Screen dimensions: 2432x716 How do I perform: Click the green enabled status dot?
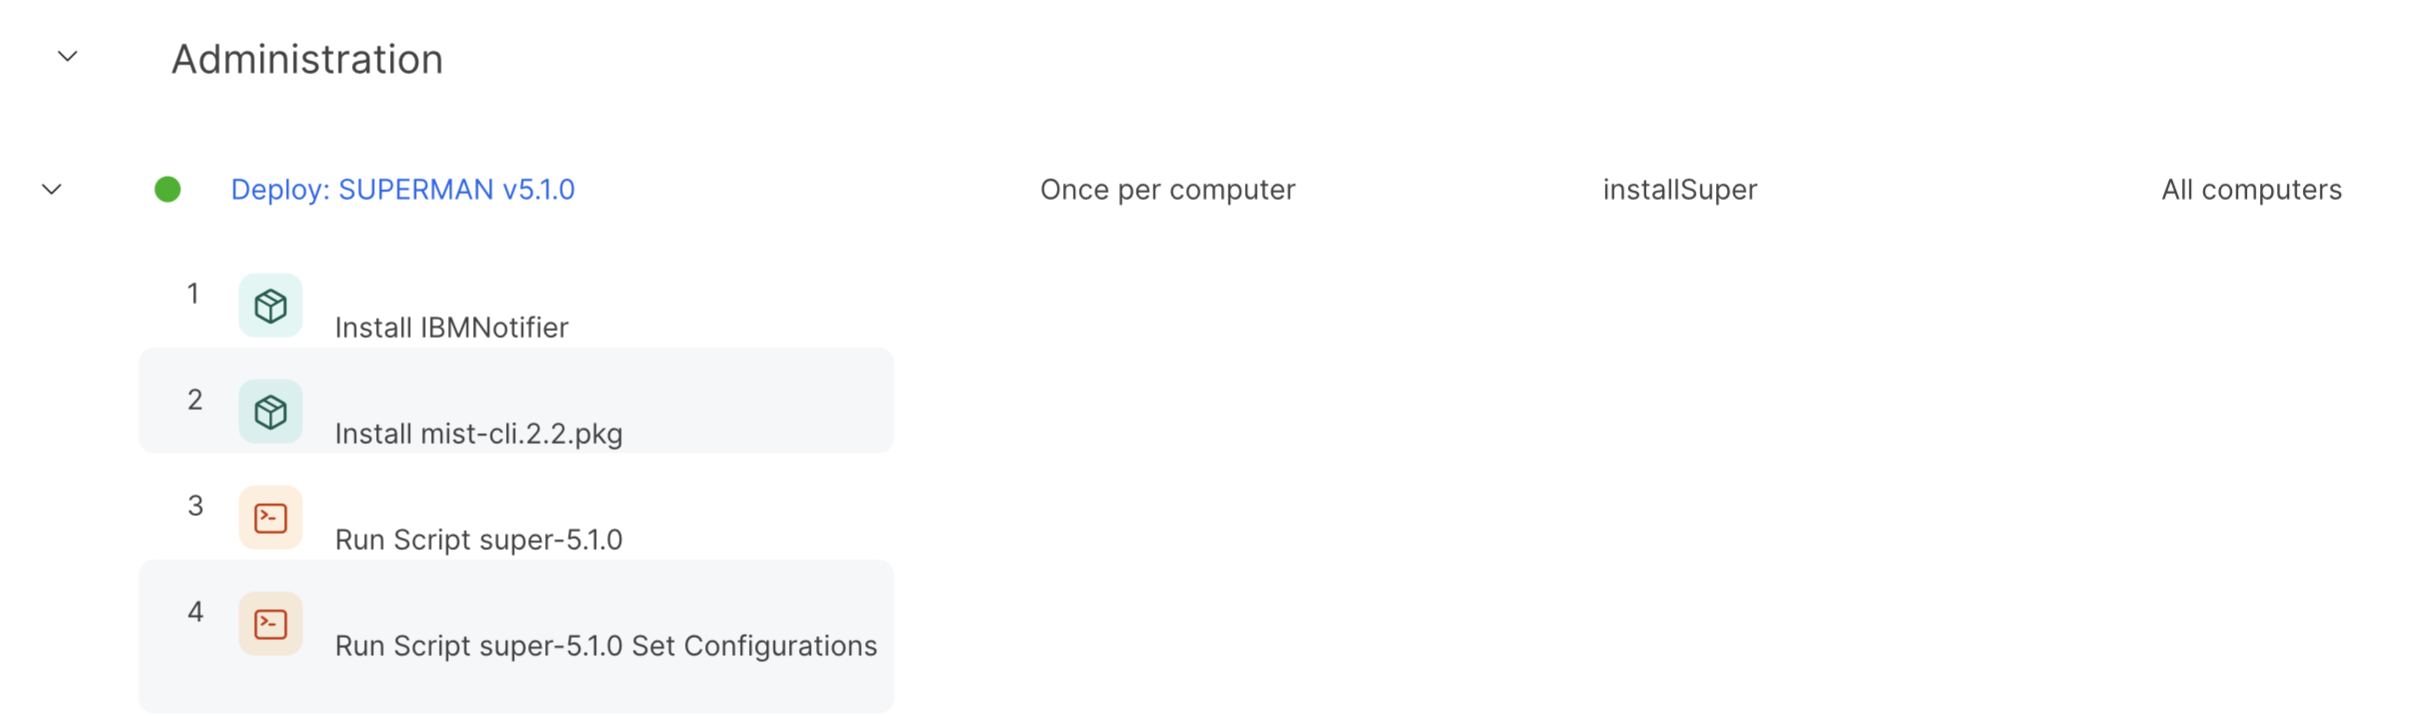[168, 189]
